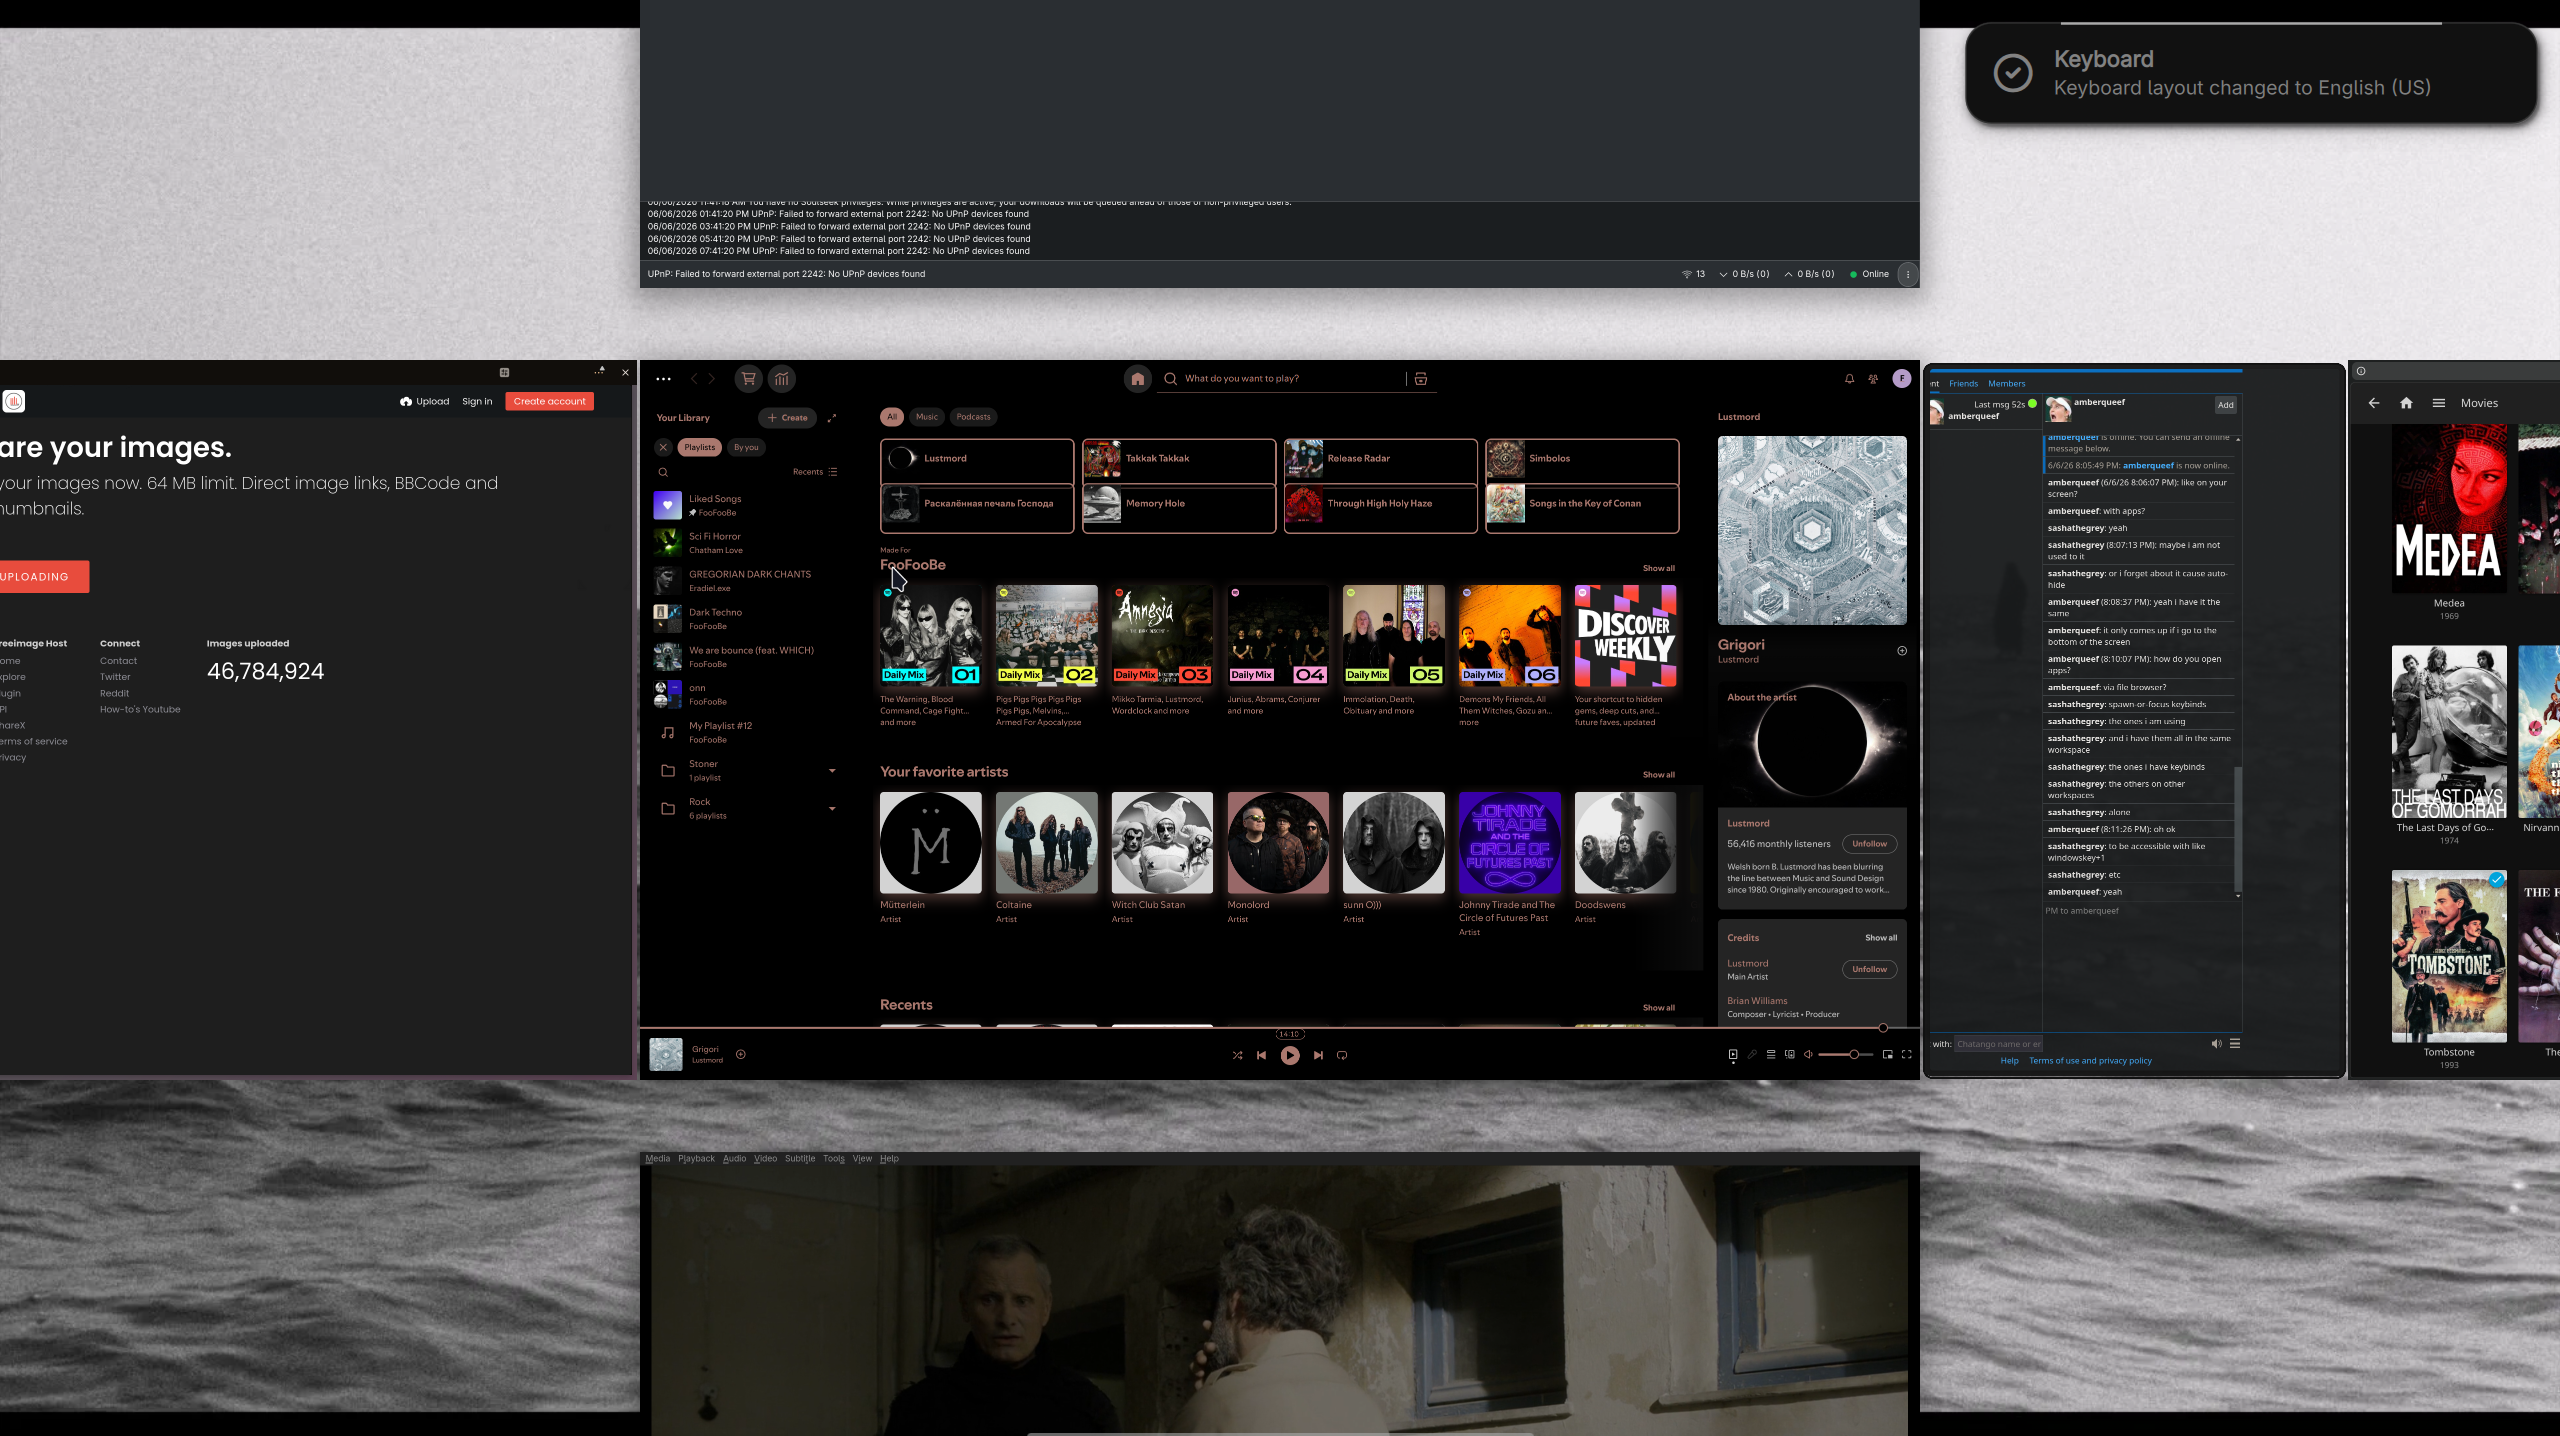
Task: Unfollow Lustmord in the Credits section
Action: [1869, 969]
